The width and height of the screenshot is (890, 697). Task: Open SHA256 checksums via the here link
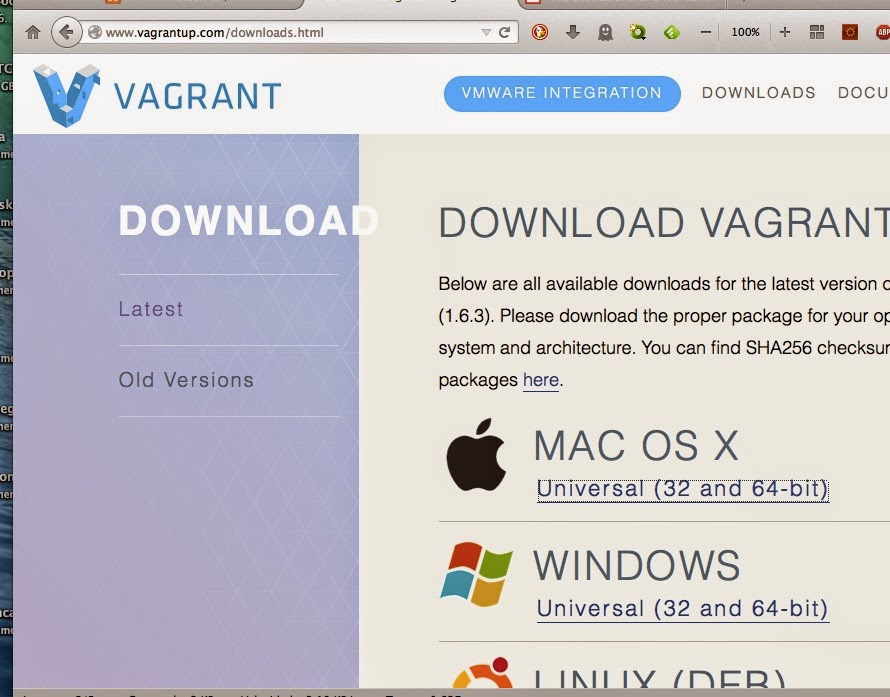540,380
